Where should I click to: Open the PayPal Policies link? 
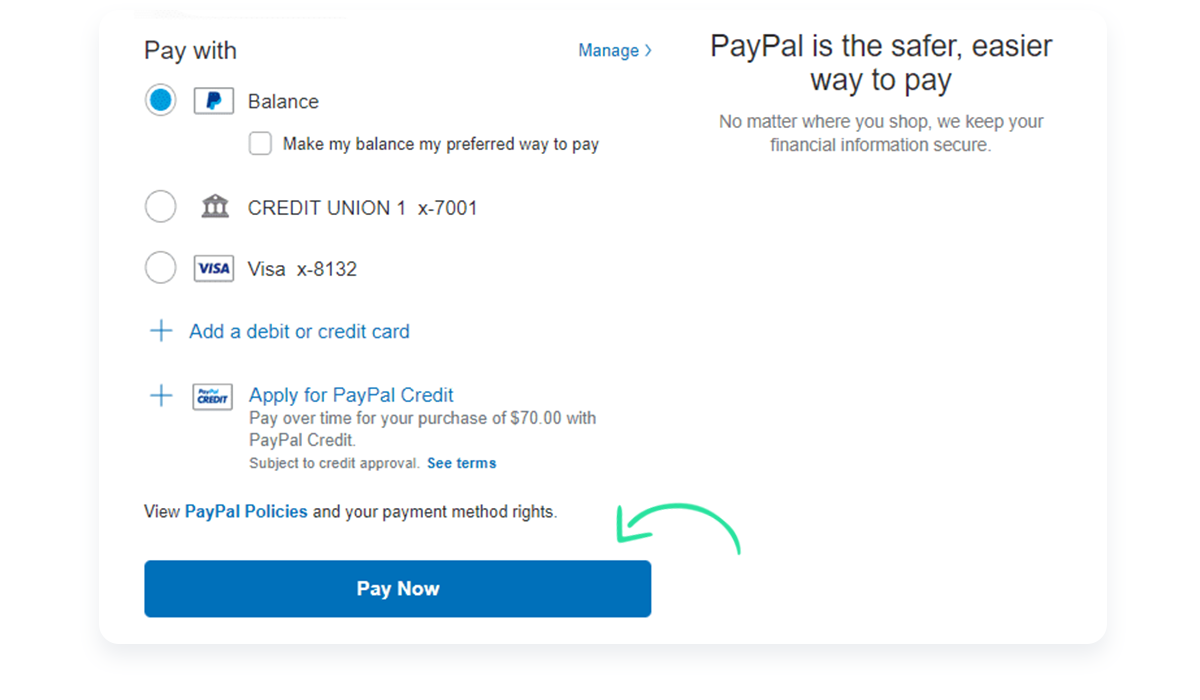click(246, 511)
